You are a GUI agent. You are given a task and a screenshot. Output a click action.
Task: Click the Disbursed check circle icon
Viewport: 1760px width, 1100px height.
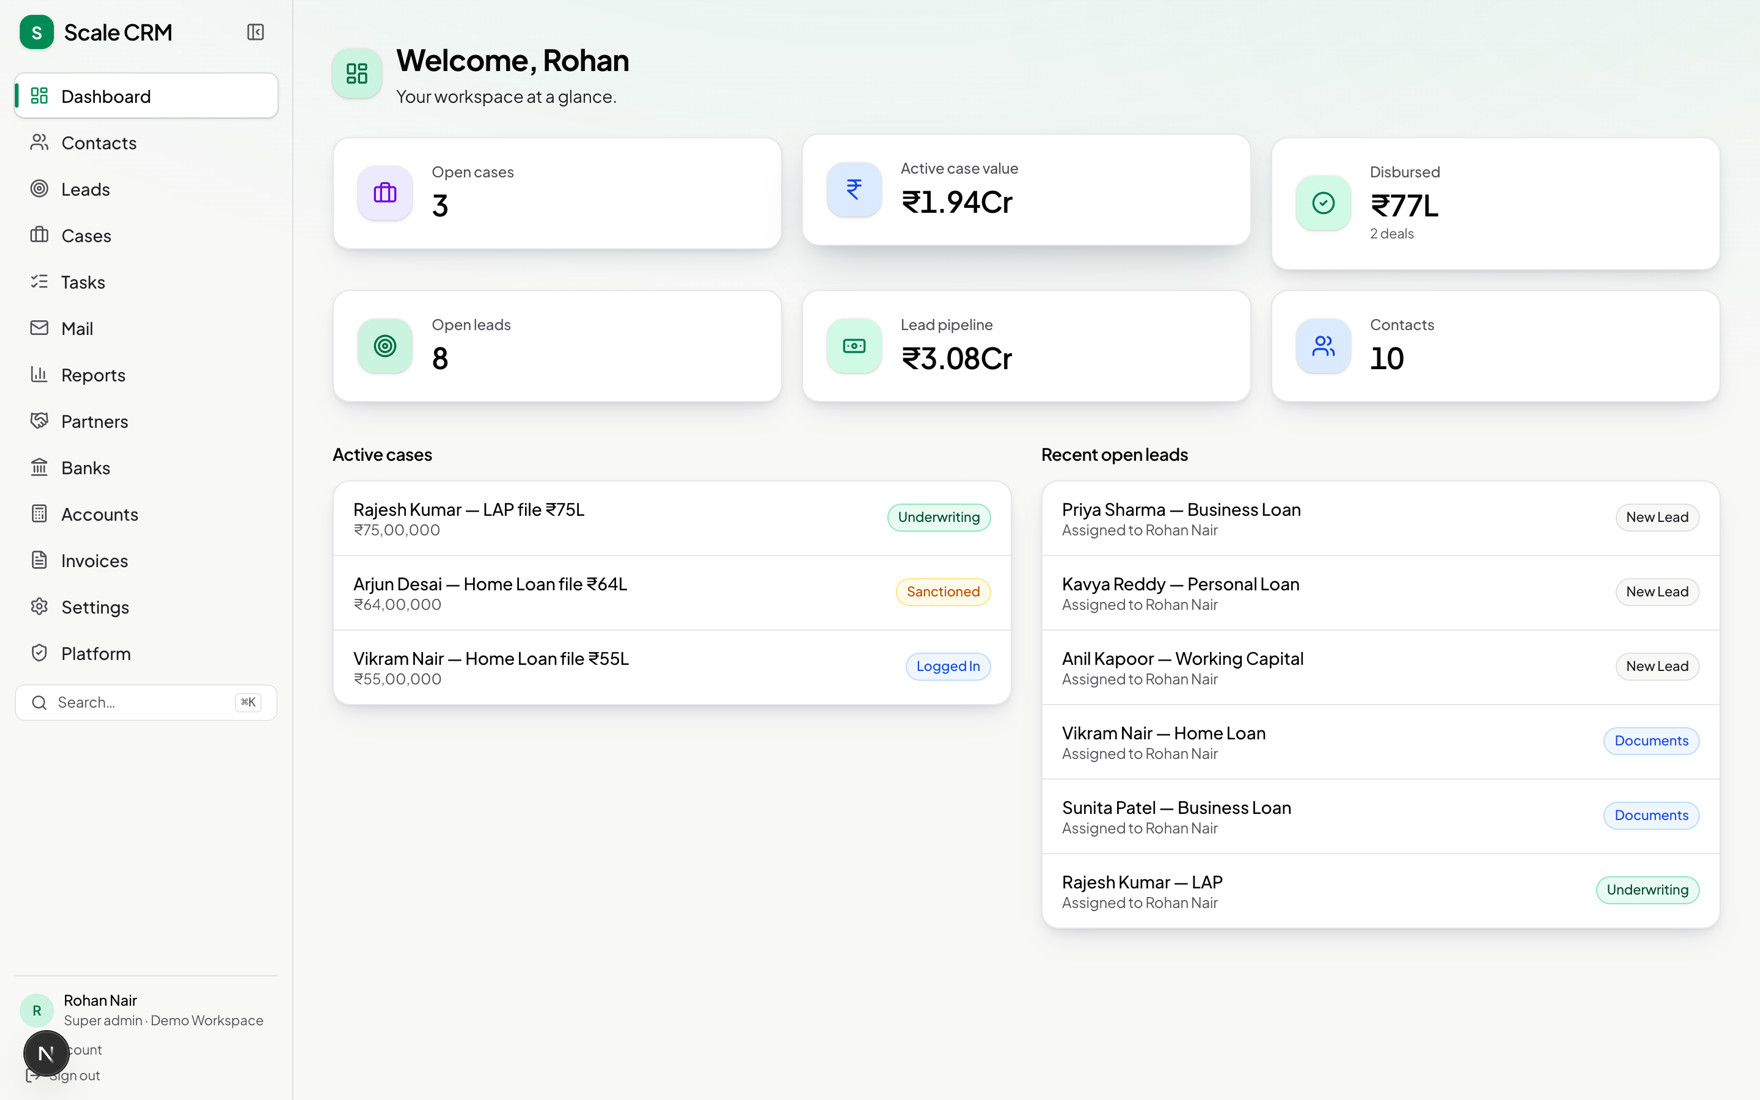1323,203
